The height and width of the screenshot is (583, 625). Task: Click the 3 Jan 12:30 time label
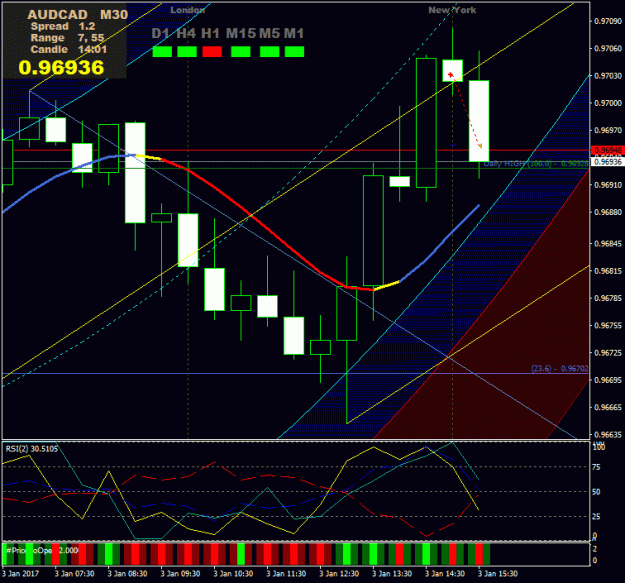339,574
